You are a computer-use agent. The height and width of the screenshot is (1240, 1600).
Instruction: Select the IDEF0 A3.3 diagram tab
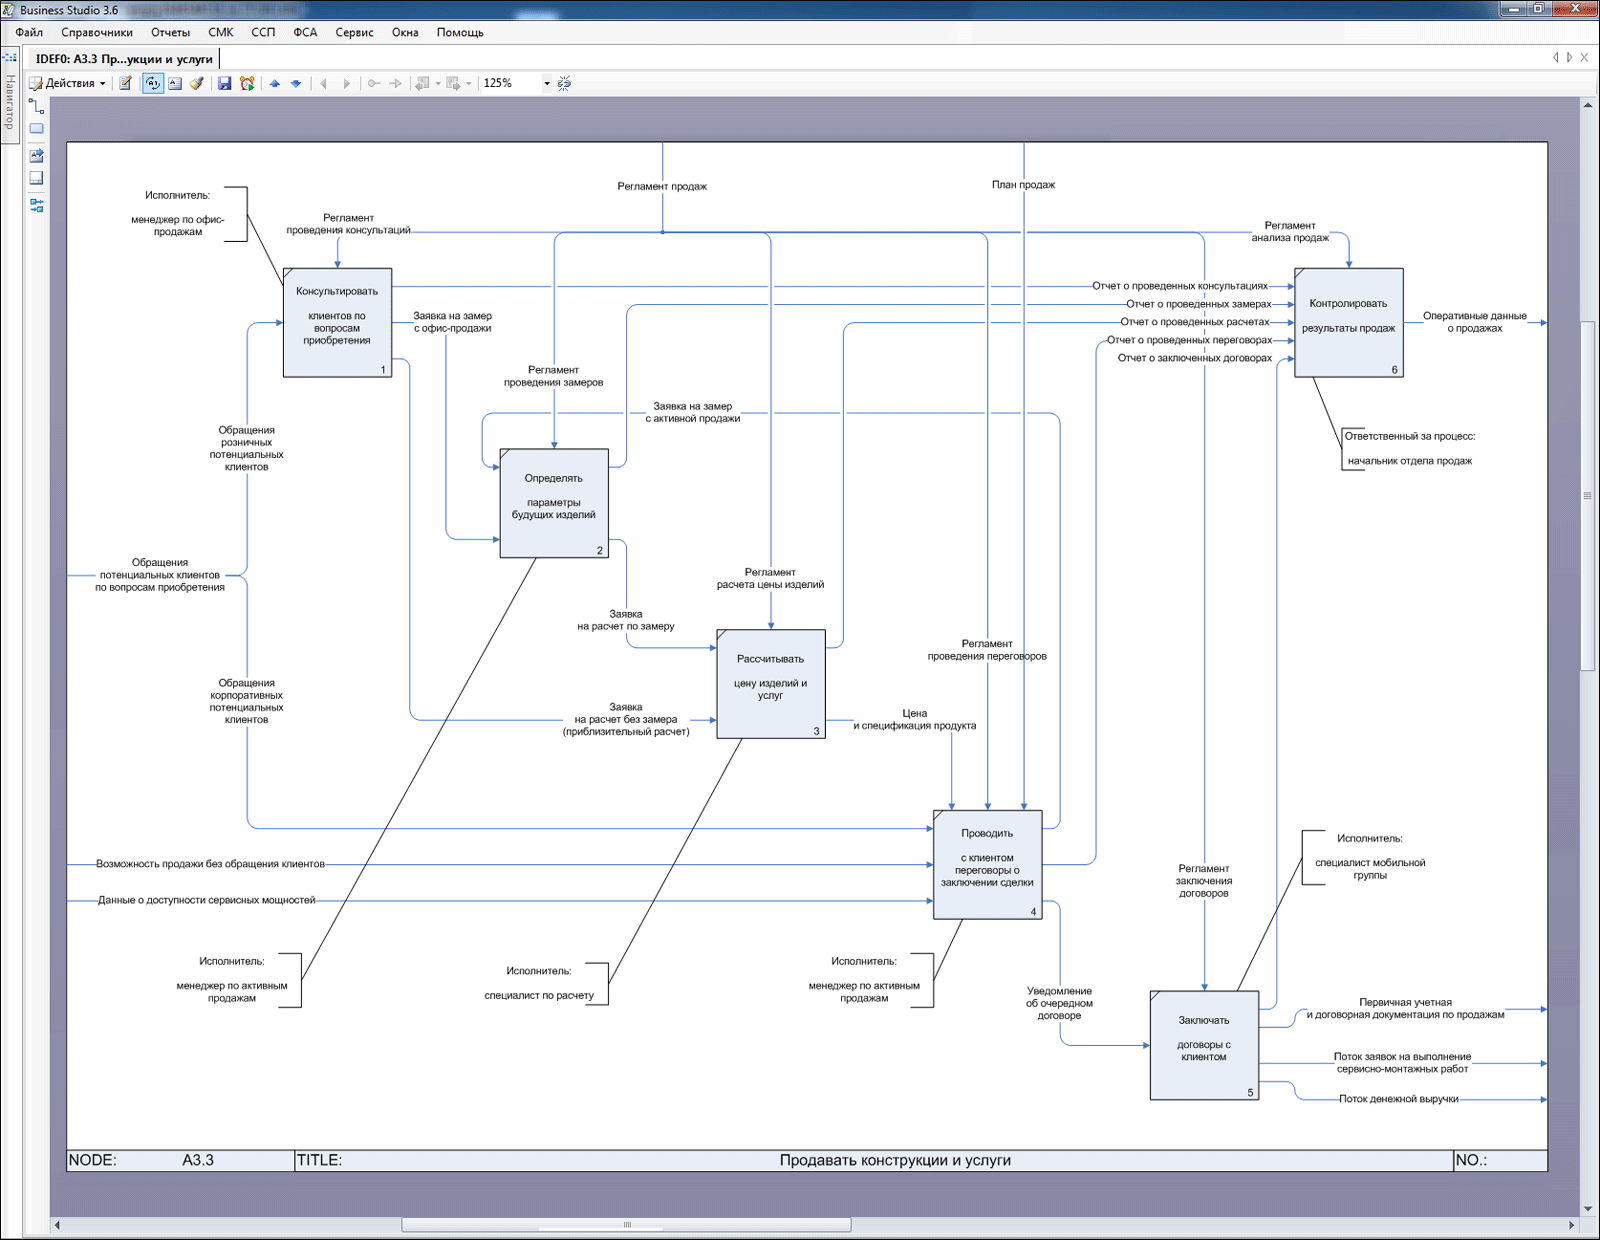[124, 59]
